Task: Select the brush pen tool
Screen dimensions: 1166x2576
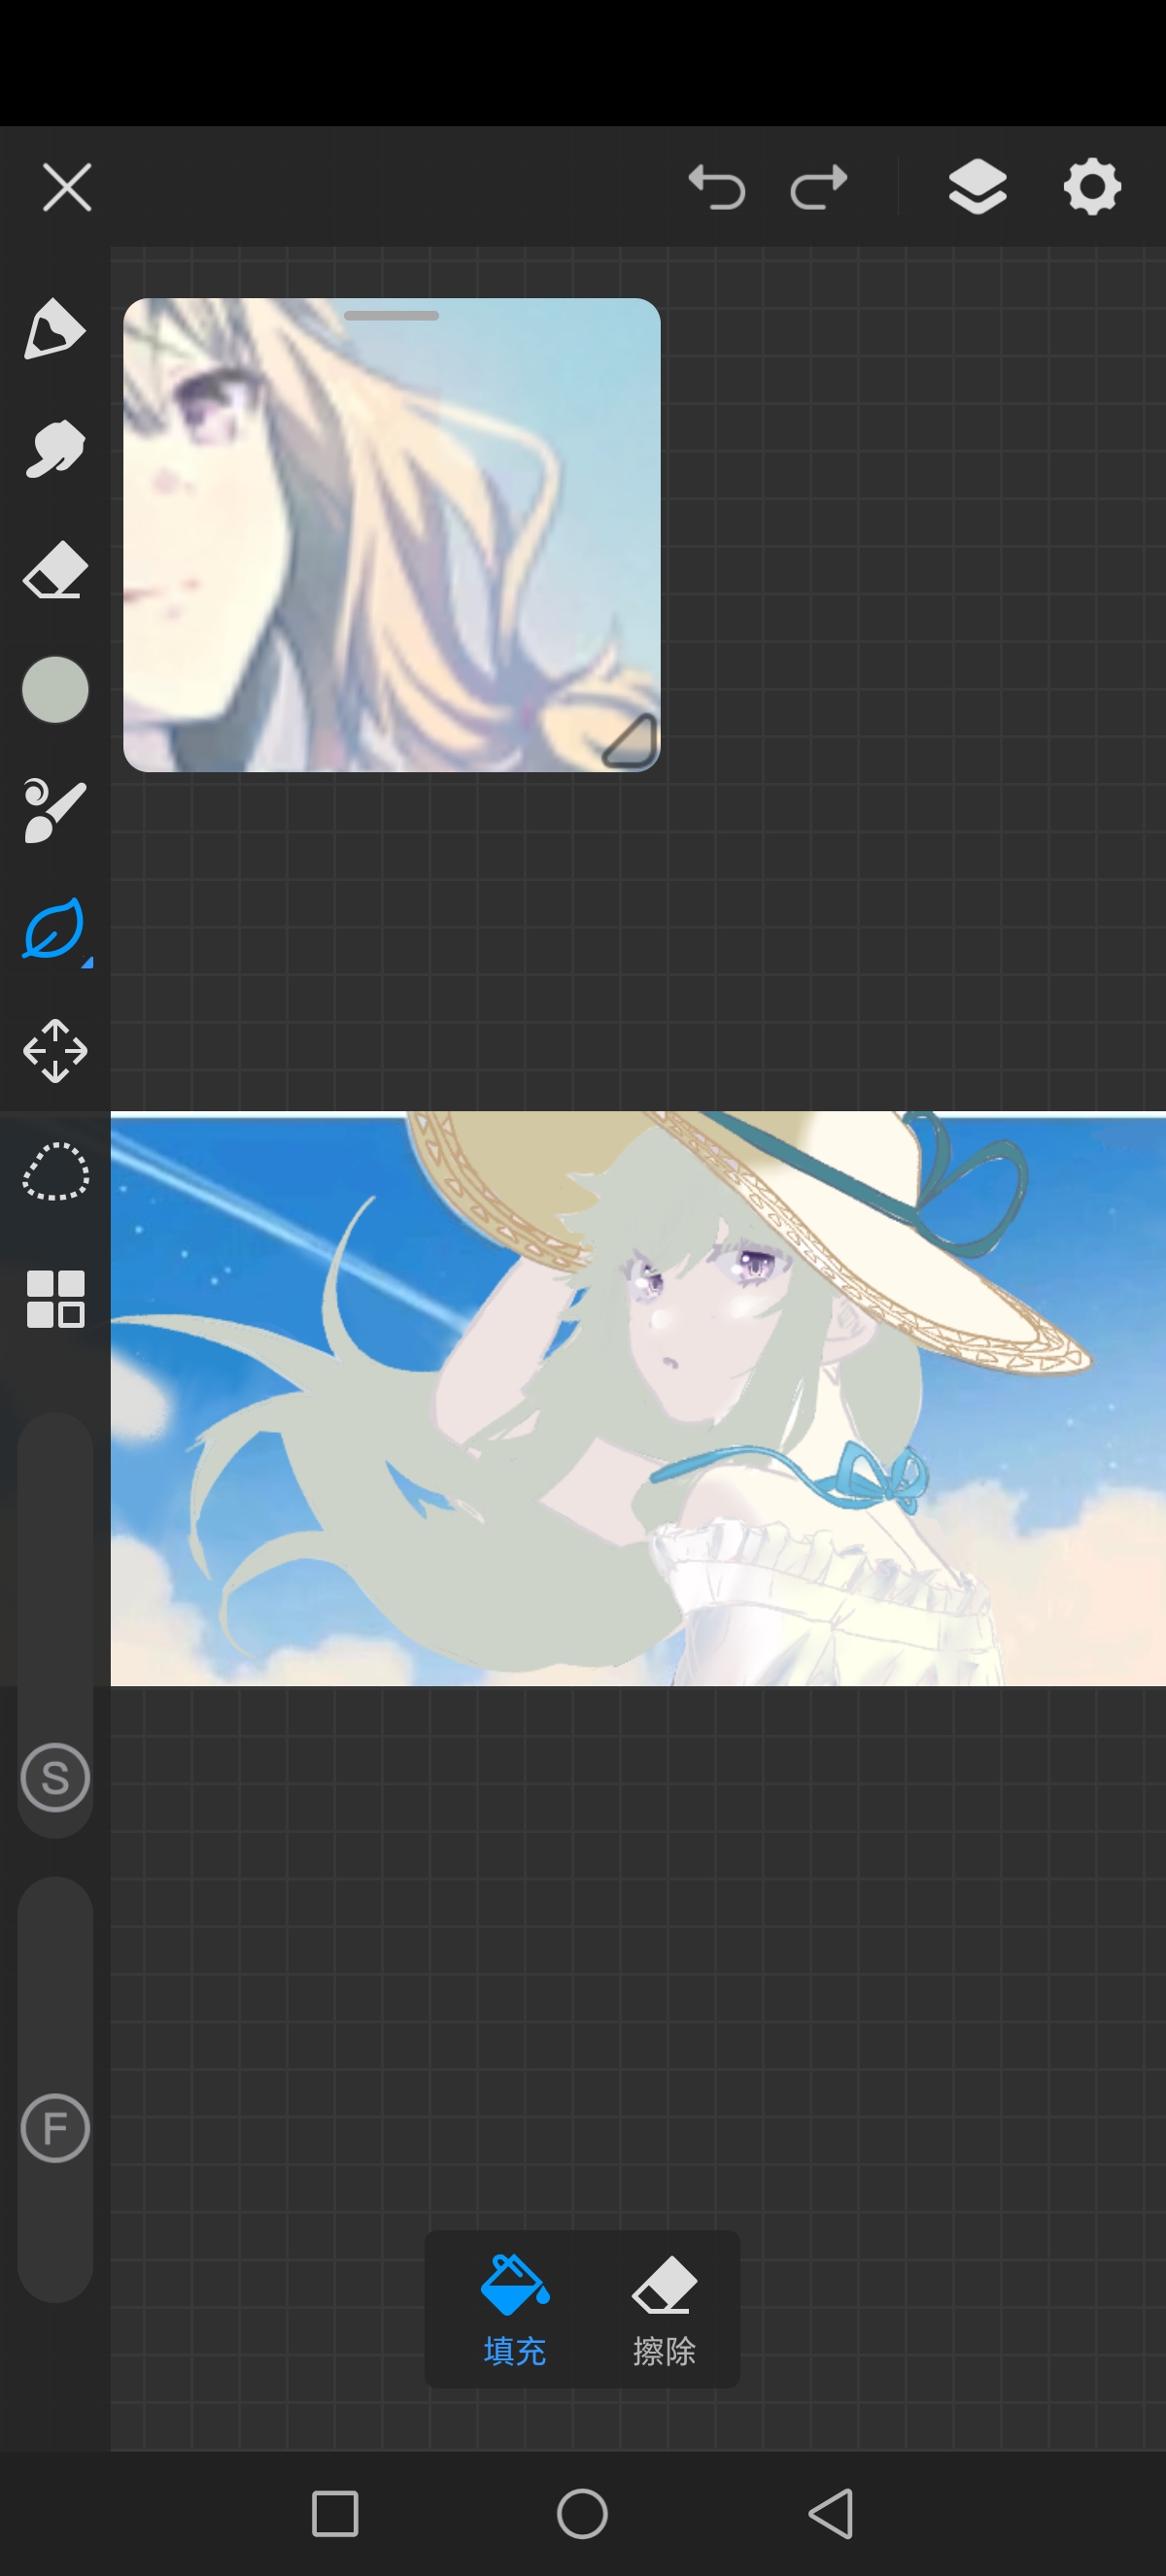Action: (x=54, y=329)
